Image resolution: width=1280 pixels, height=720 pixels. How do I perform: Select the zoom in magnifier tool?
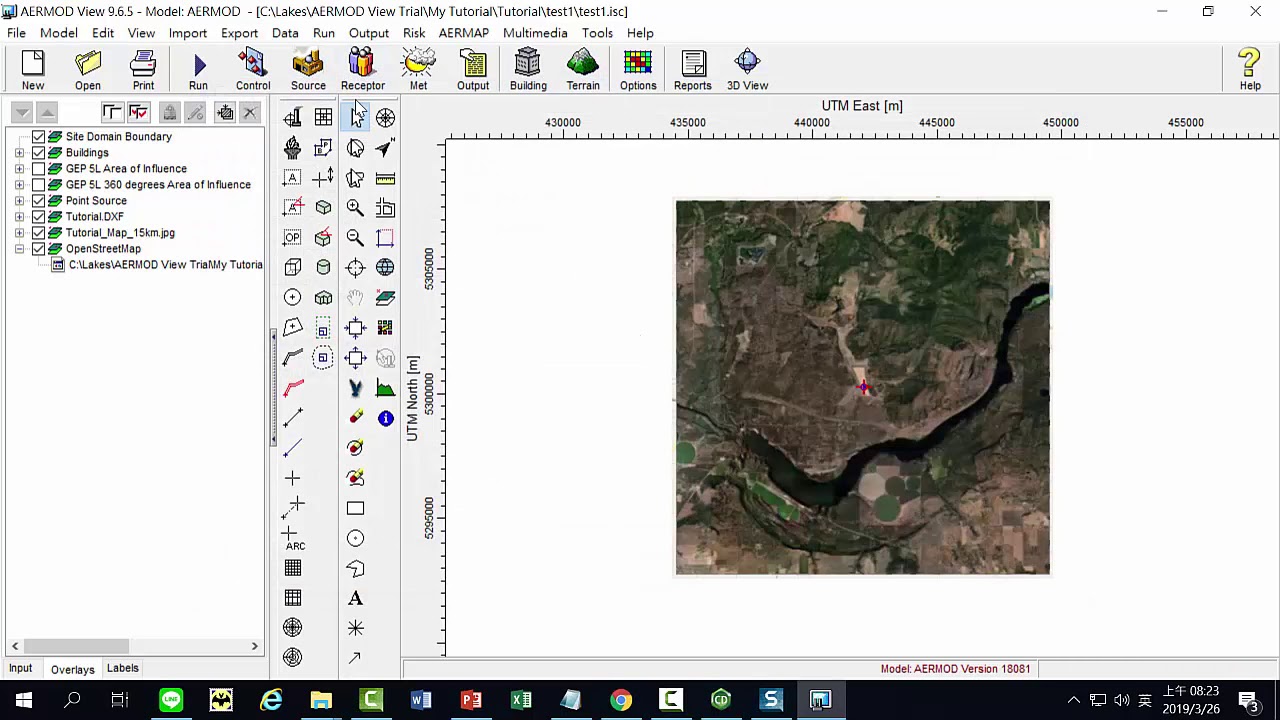[355, 208]
